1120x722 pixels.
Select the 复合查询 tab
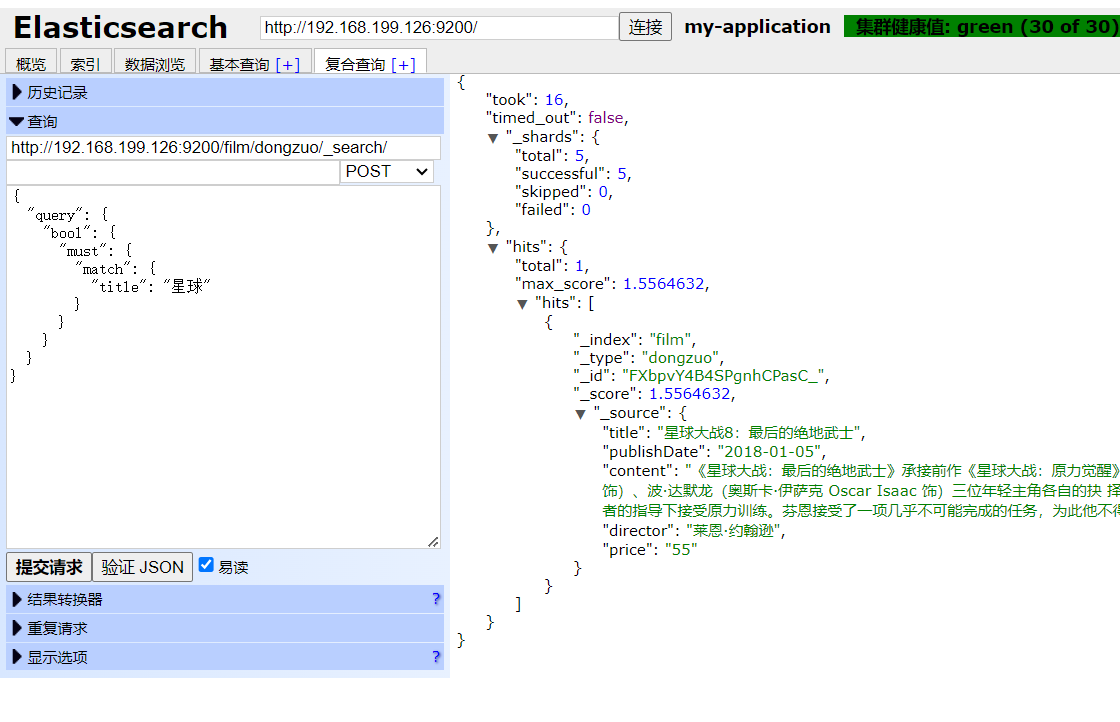pos(355,64)
